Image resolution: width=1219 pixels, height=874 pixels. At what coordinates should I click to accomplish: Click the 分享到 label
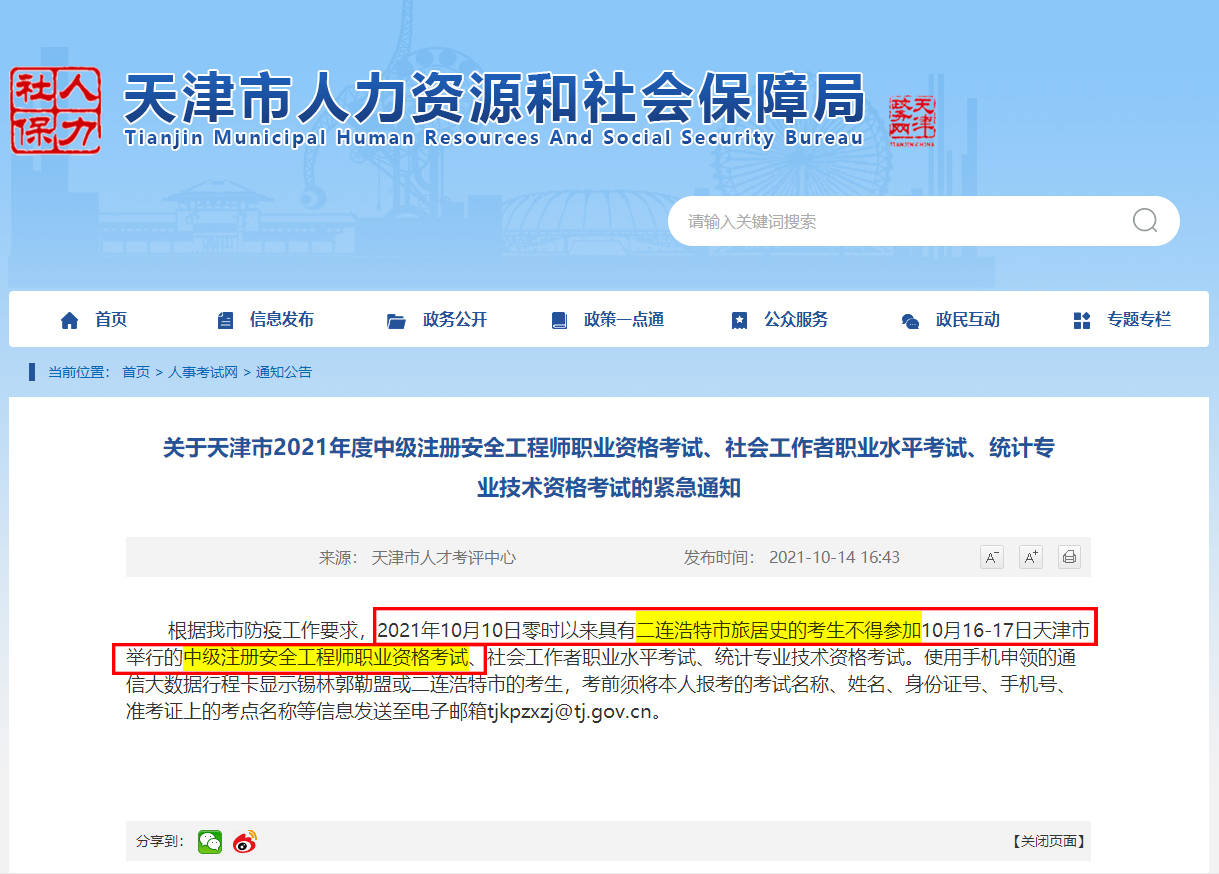pyautogui.click(x=160, y=842)
